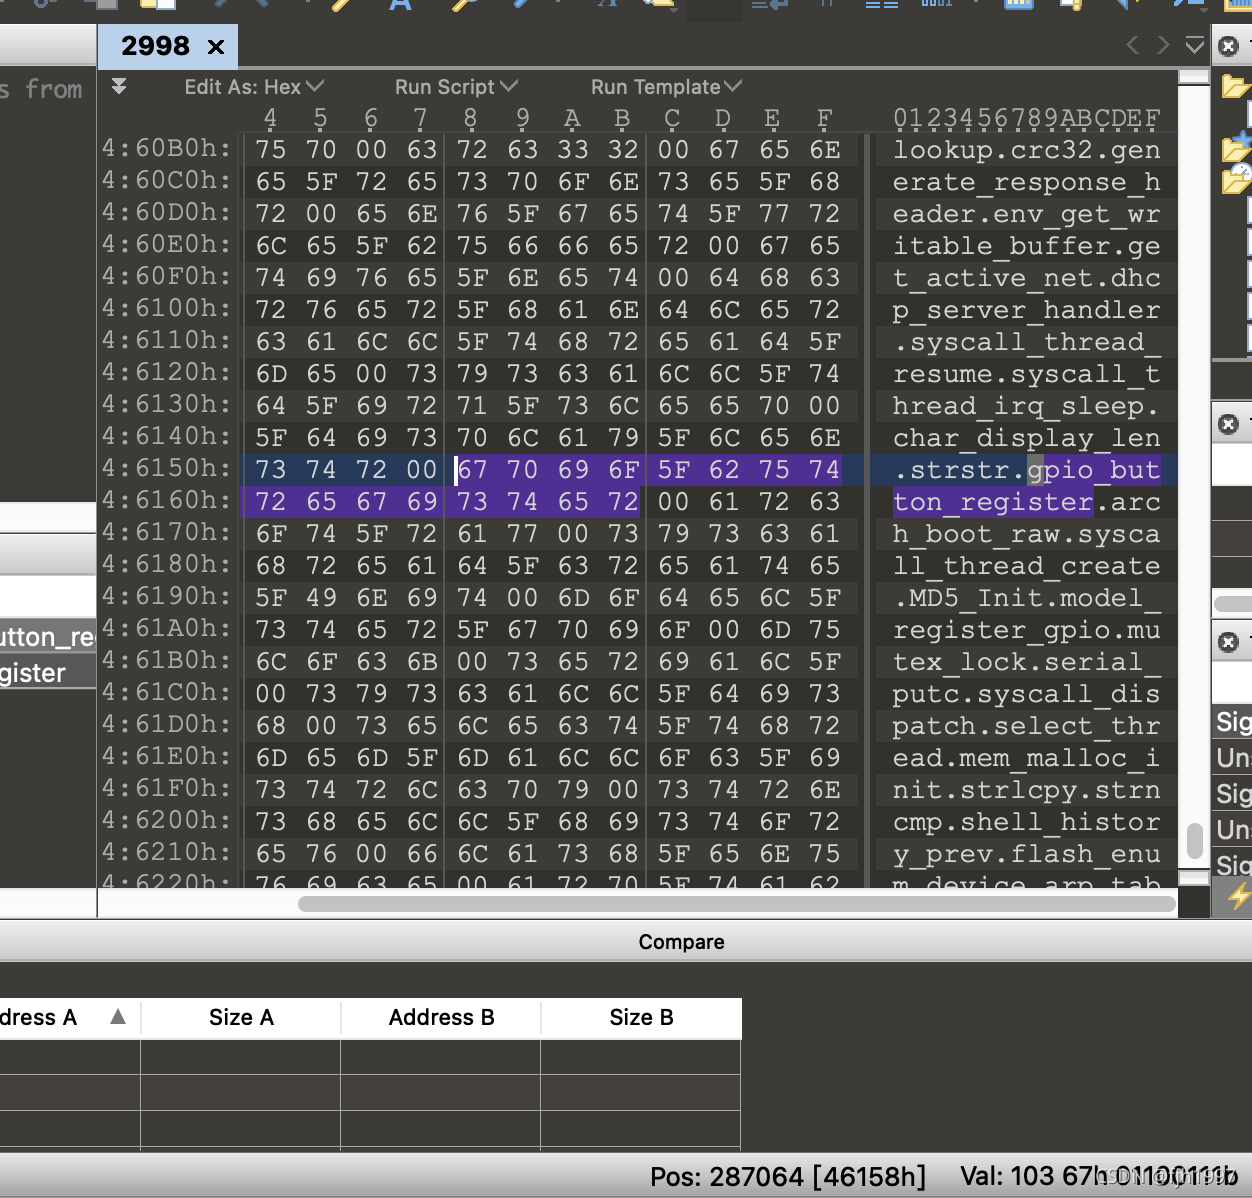Click the sort arrow in Address A header
Image resolution: width=1252 pixels, height=1198 pixels.
[x=118, y=1017]
